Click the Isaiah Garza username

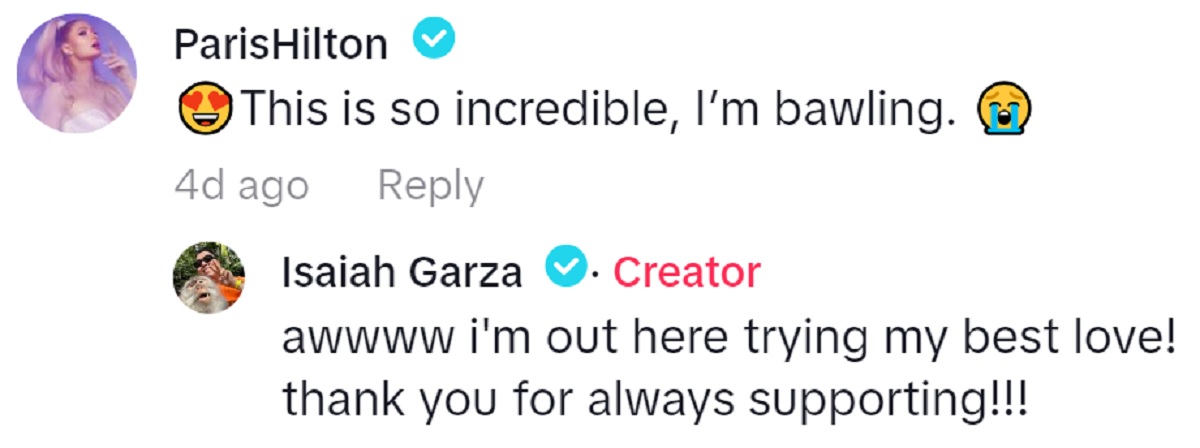[x=403, y=271]
